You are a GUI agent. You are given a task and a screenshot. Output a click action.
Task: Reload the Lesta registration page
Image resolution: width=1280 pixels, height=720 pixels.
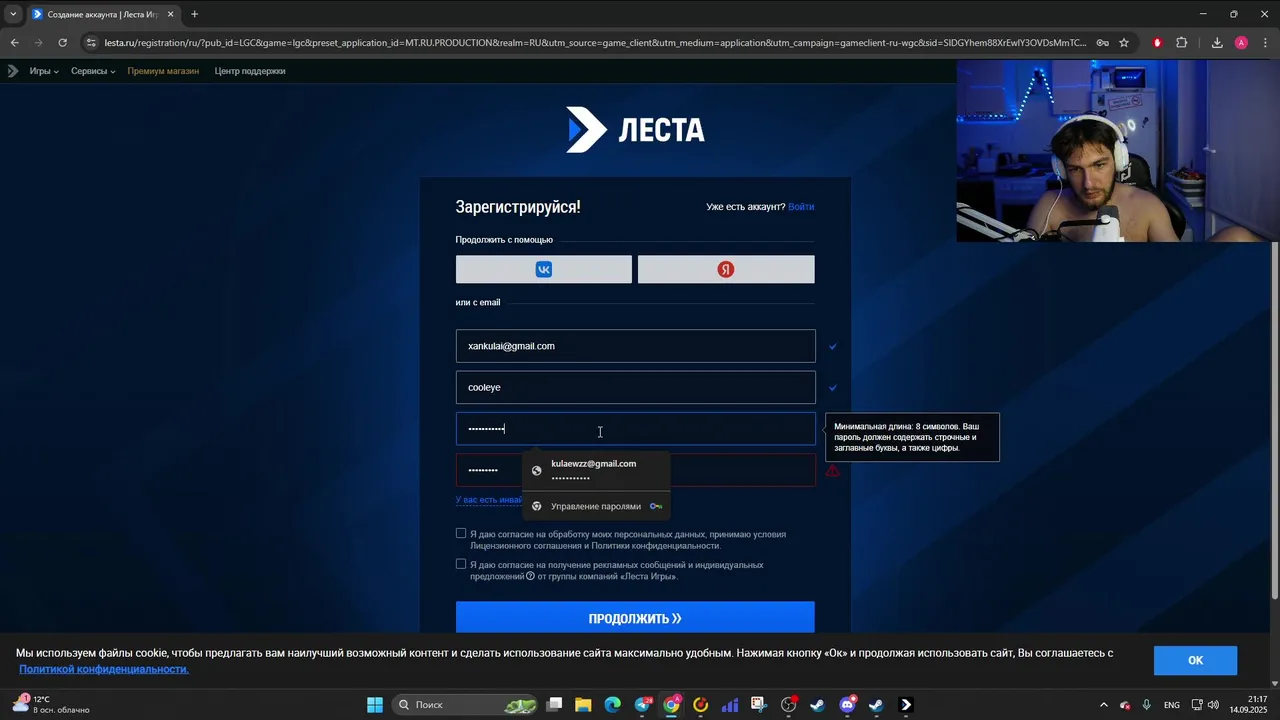click(62, 43)
